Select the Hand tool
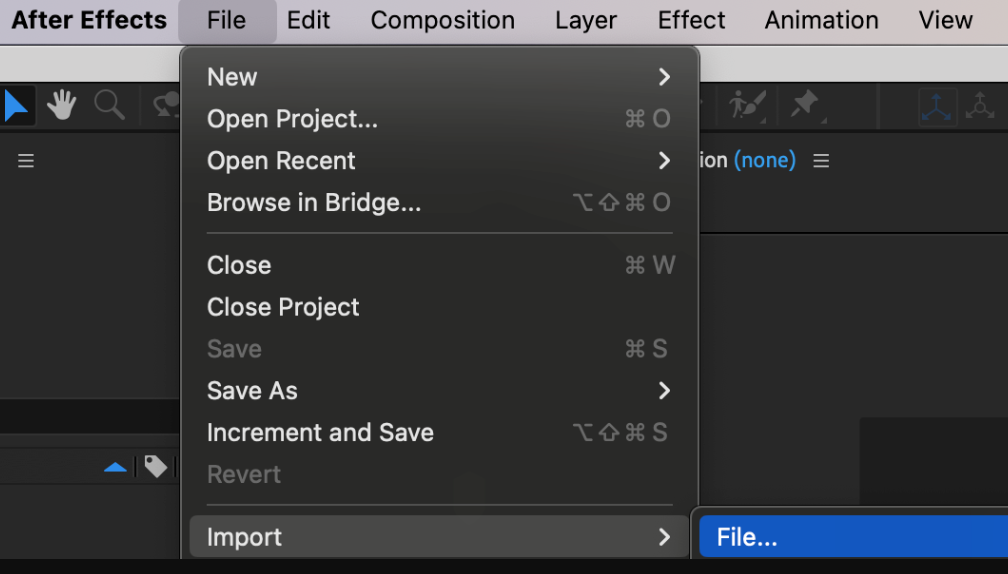Viewport: 1008px width, 574px height. [62, 105]
